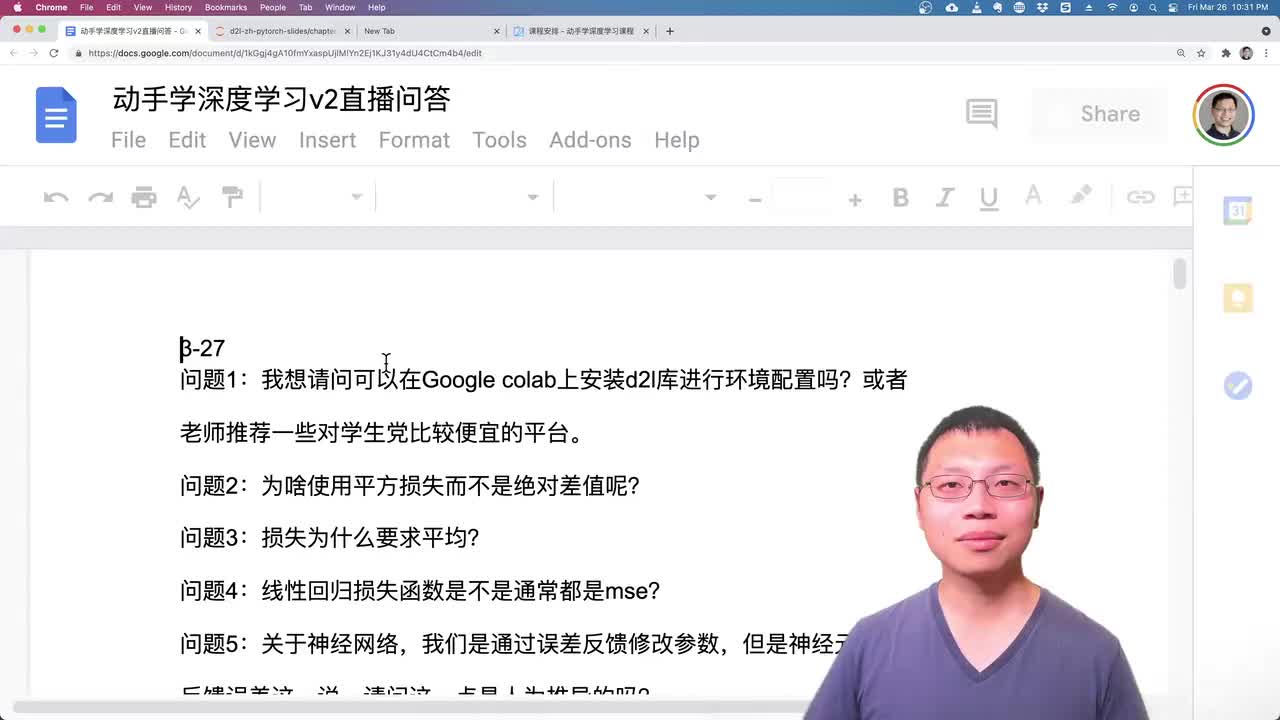Click the Share button

(1100, 114)
